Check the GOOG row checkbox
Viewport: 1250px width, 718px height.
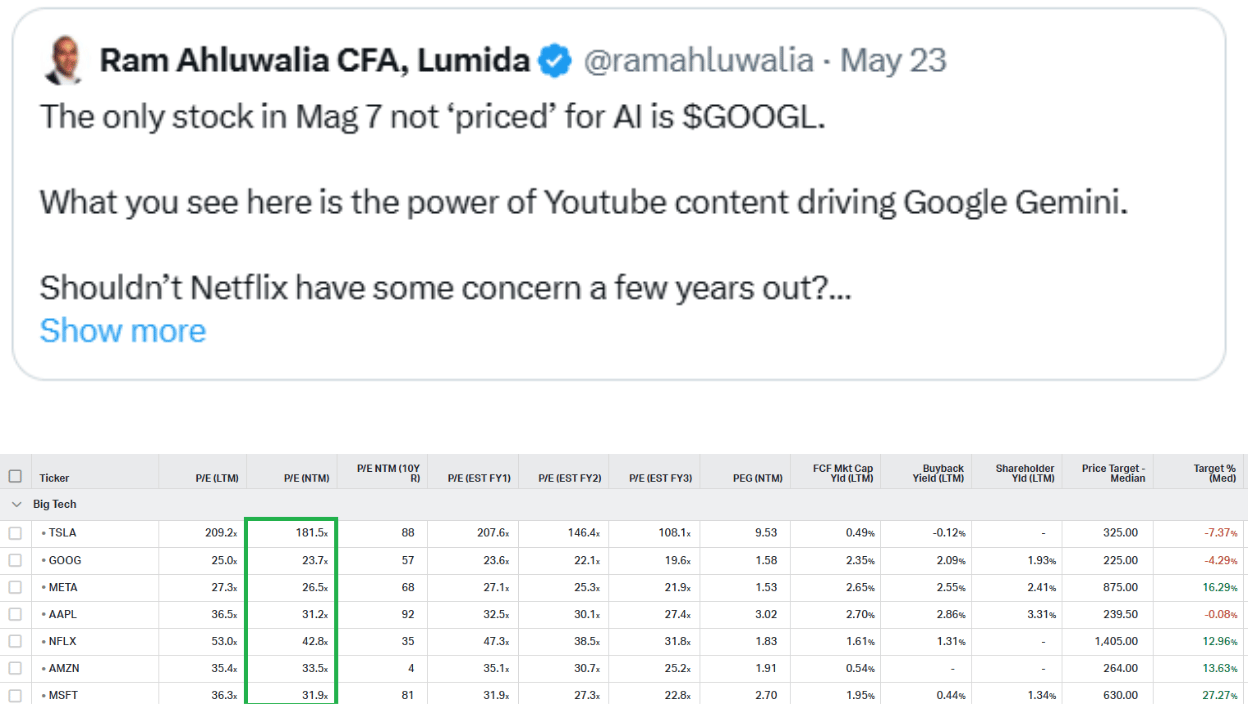(15, 560)
